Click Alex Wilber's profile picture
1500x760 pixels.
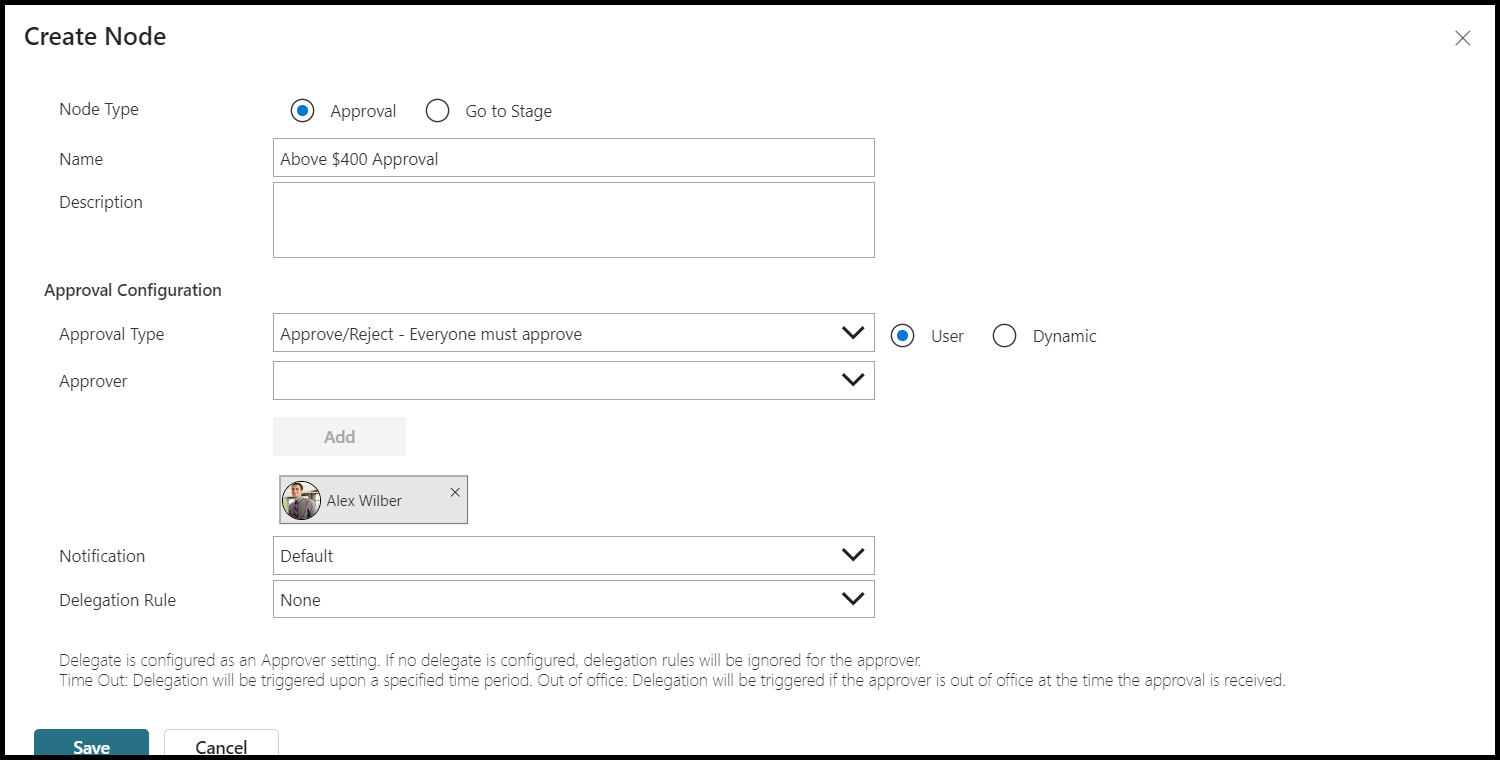click(301, 500)
